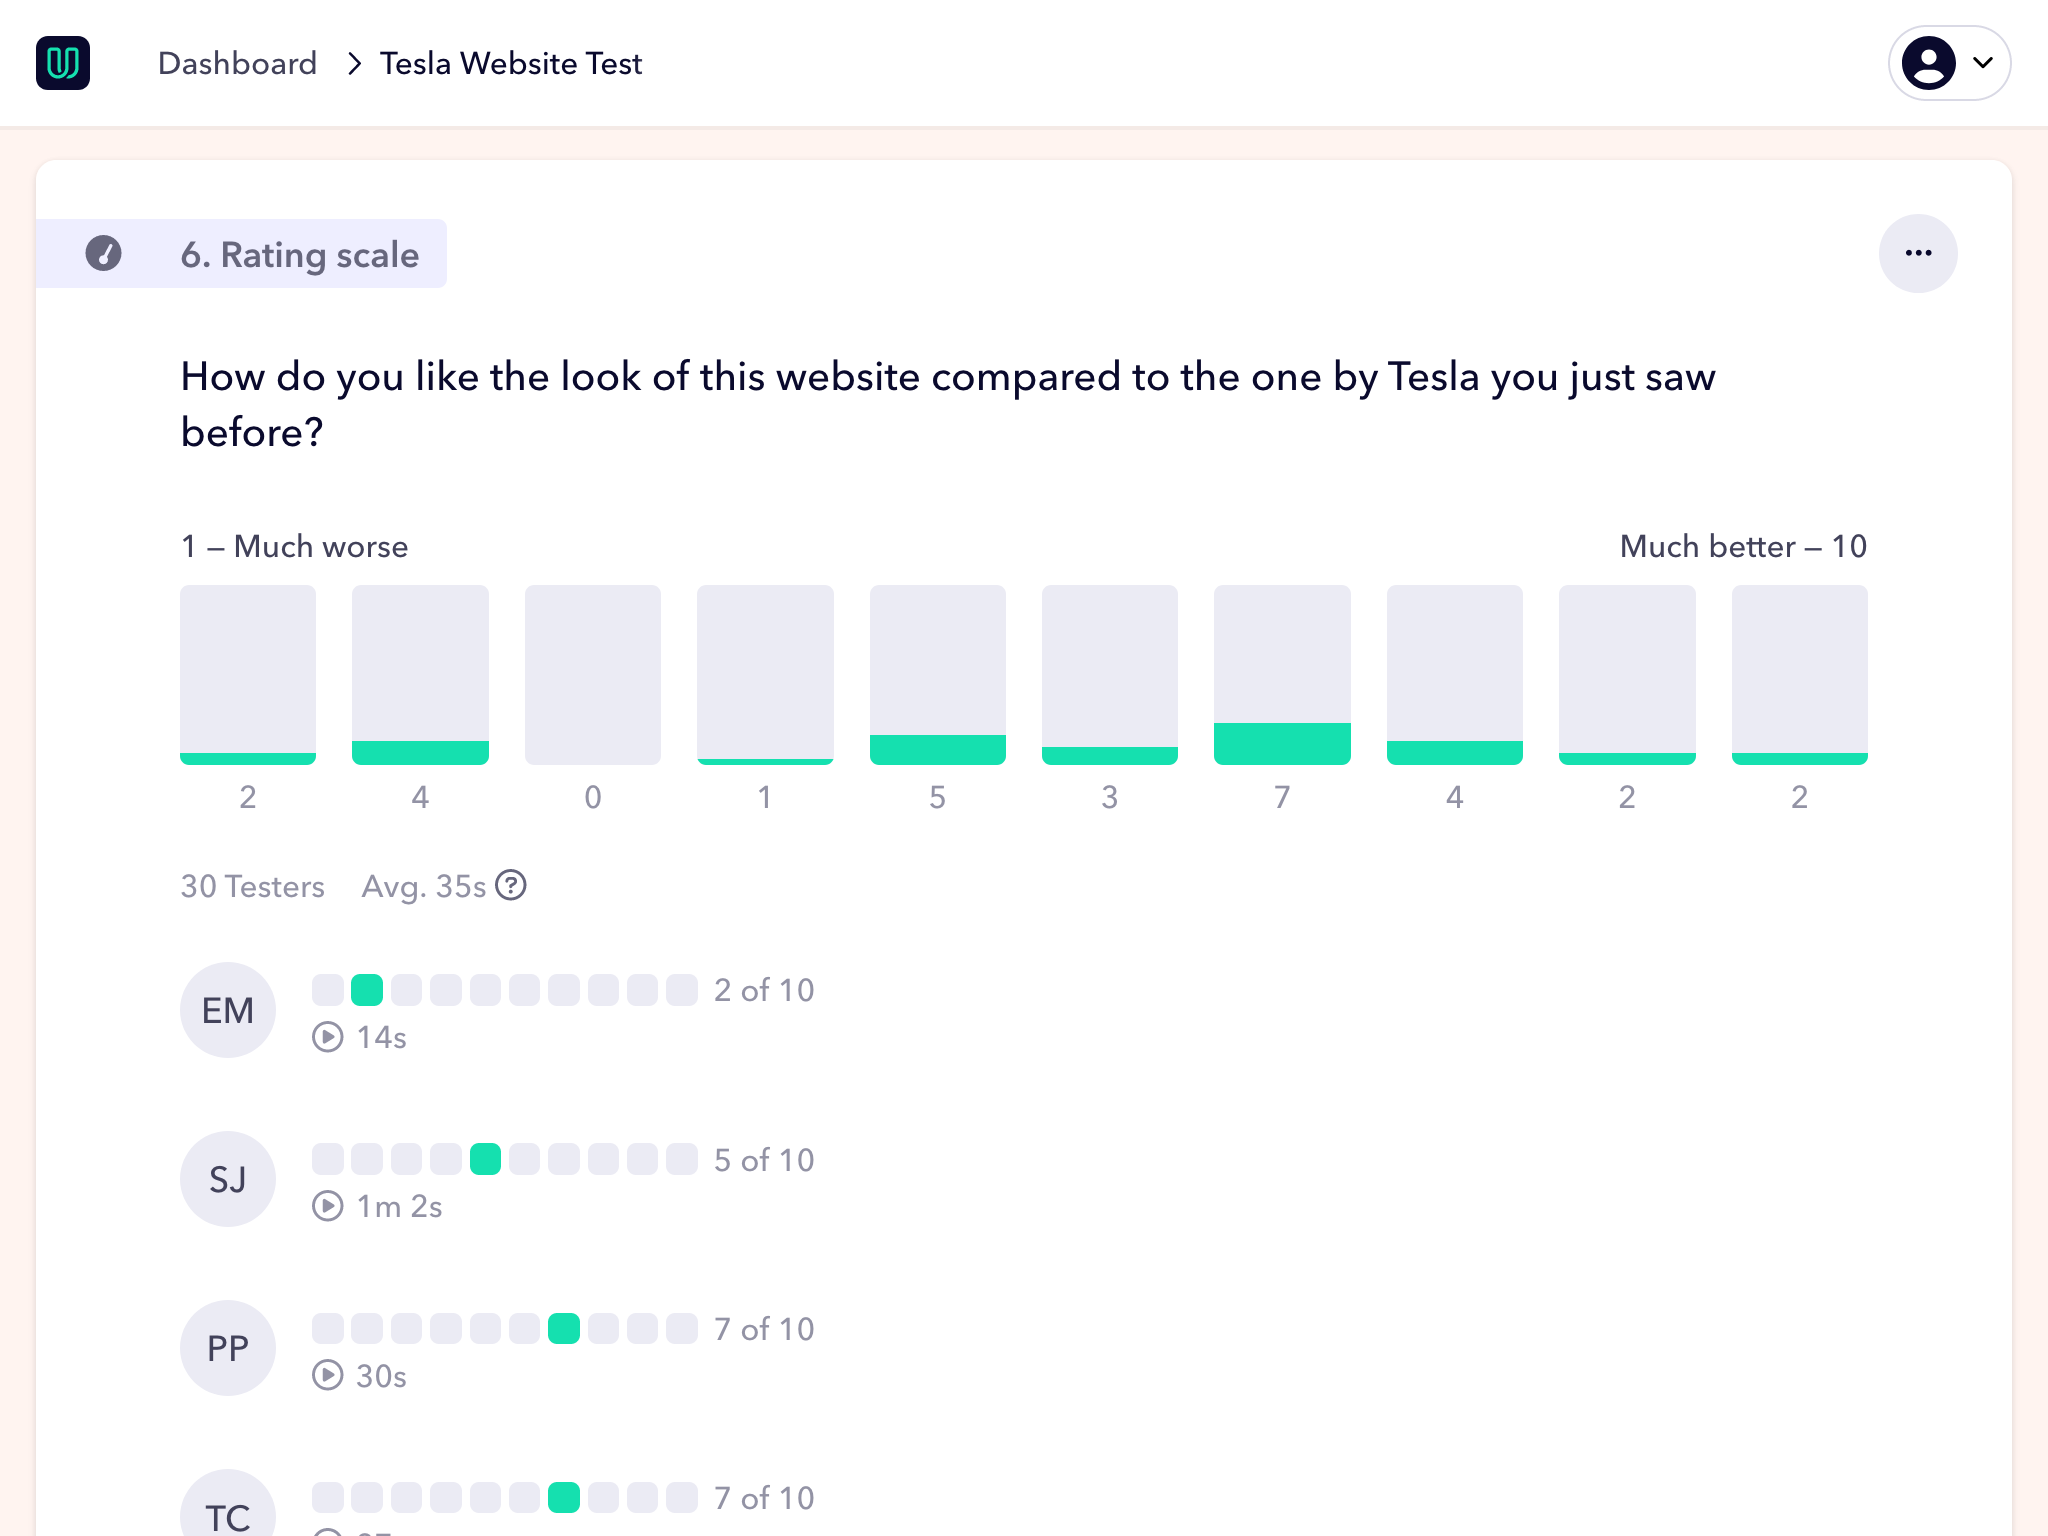This screenshot has width=2048, height=1536.
Task: Play PP's 30s recording
Action: point(328,1375)
